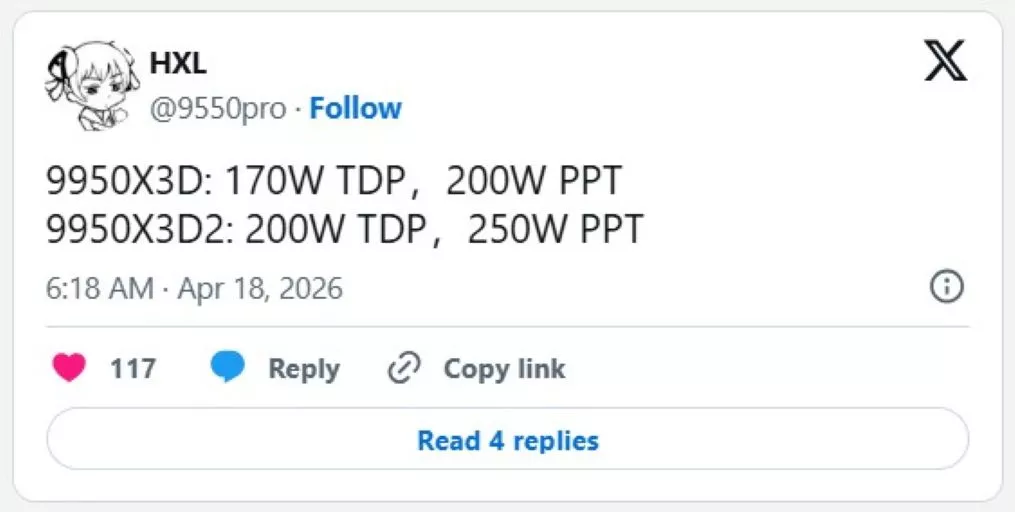Click the 200W PPT text
The image size is (1015, 512).
click(534, 181)
